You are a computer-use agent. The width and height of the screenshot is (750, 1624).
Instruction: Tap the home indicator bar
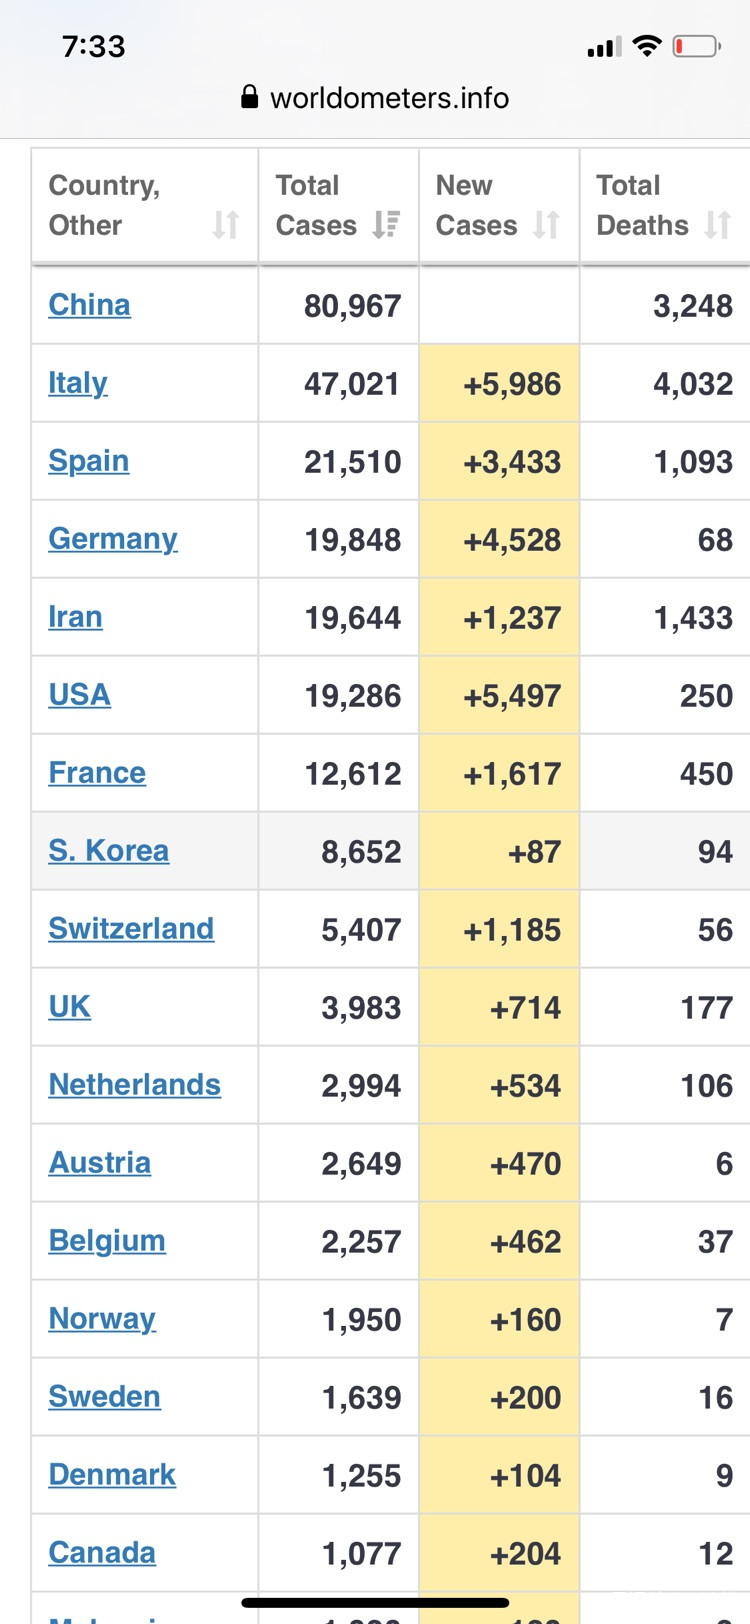pos(375,1603)
